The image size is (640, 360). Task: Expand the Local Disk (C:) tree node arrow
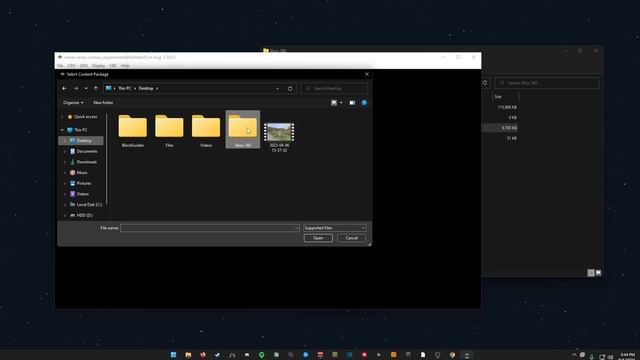coord(65,204)
